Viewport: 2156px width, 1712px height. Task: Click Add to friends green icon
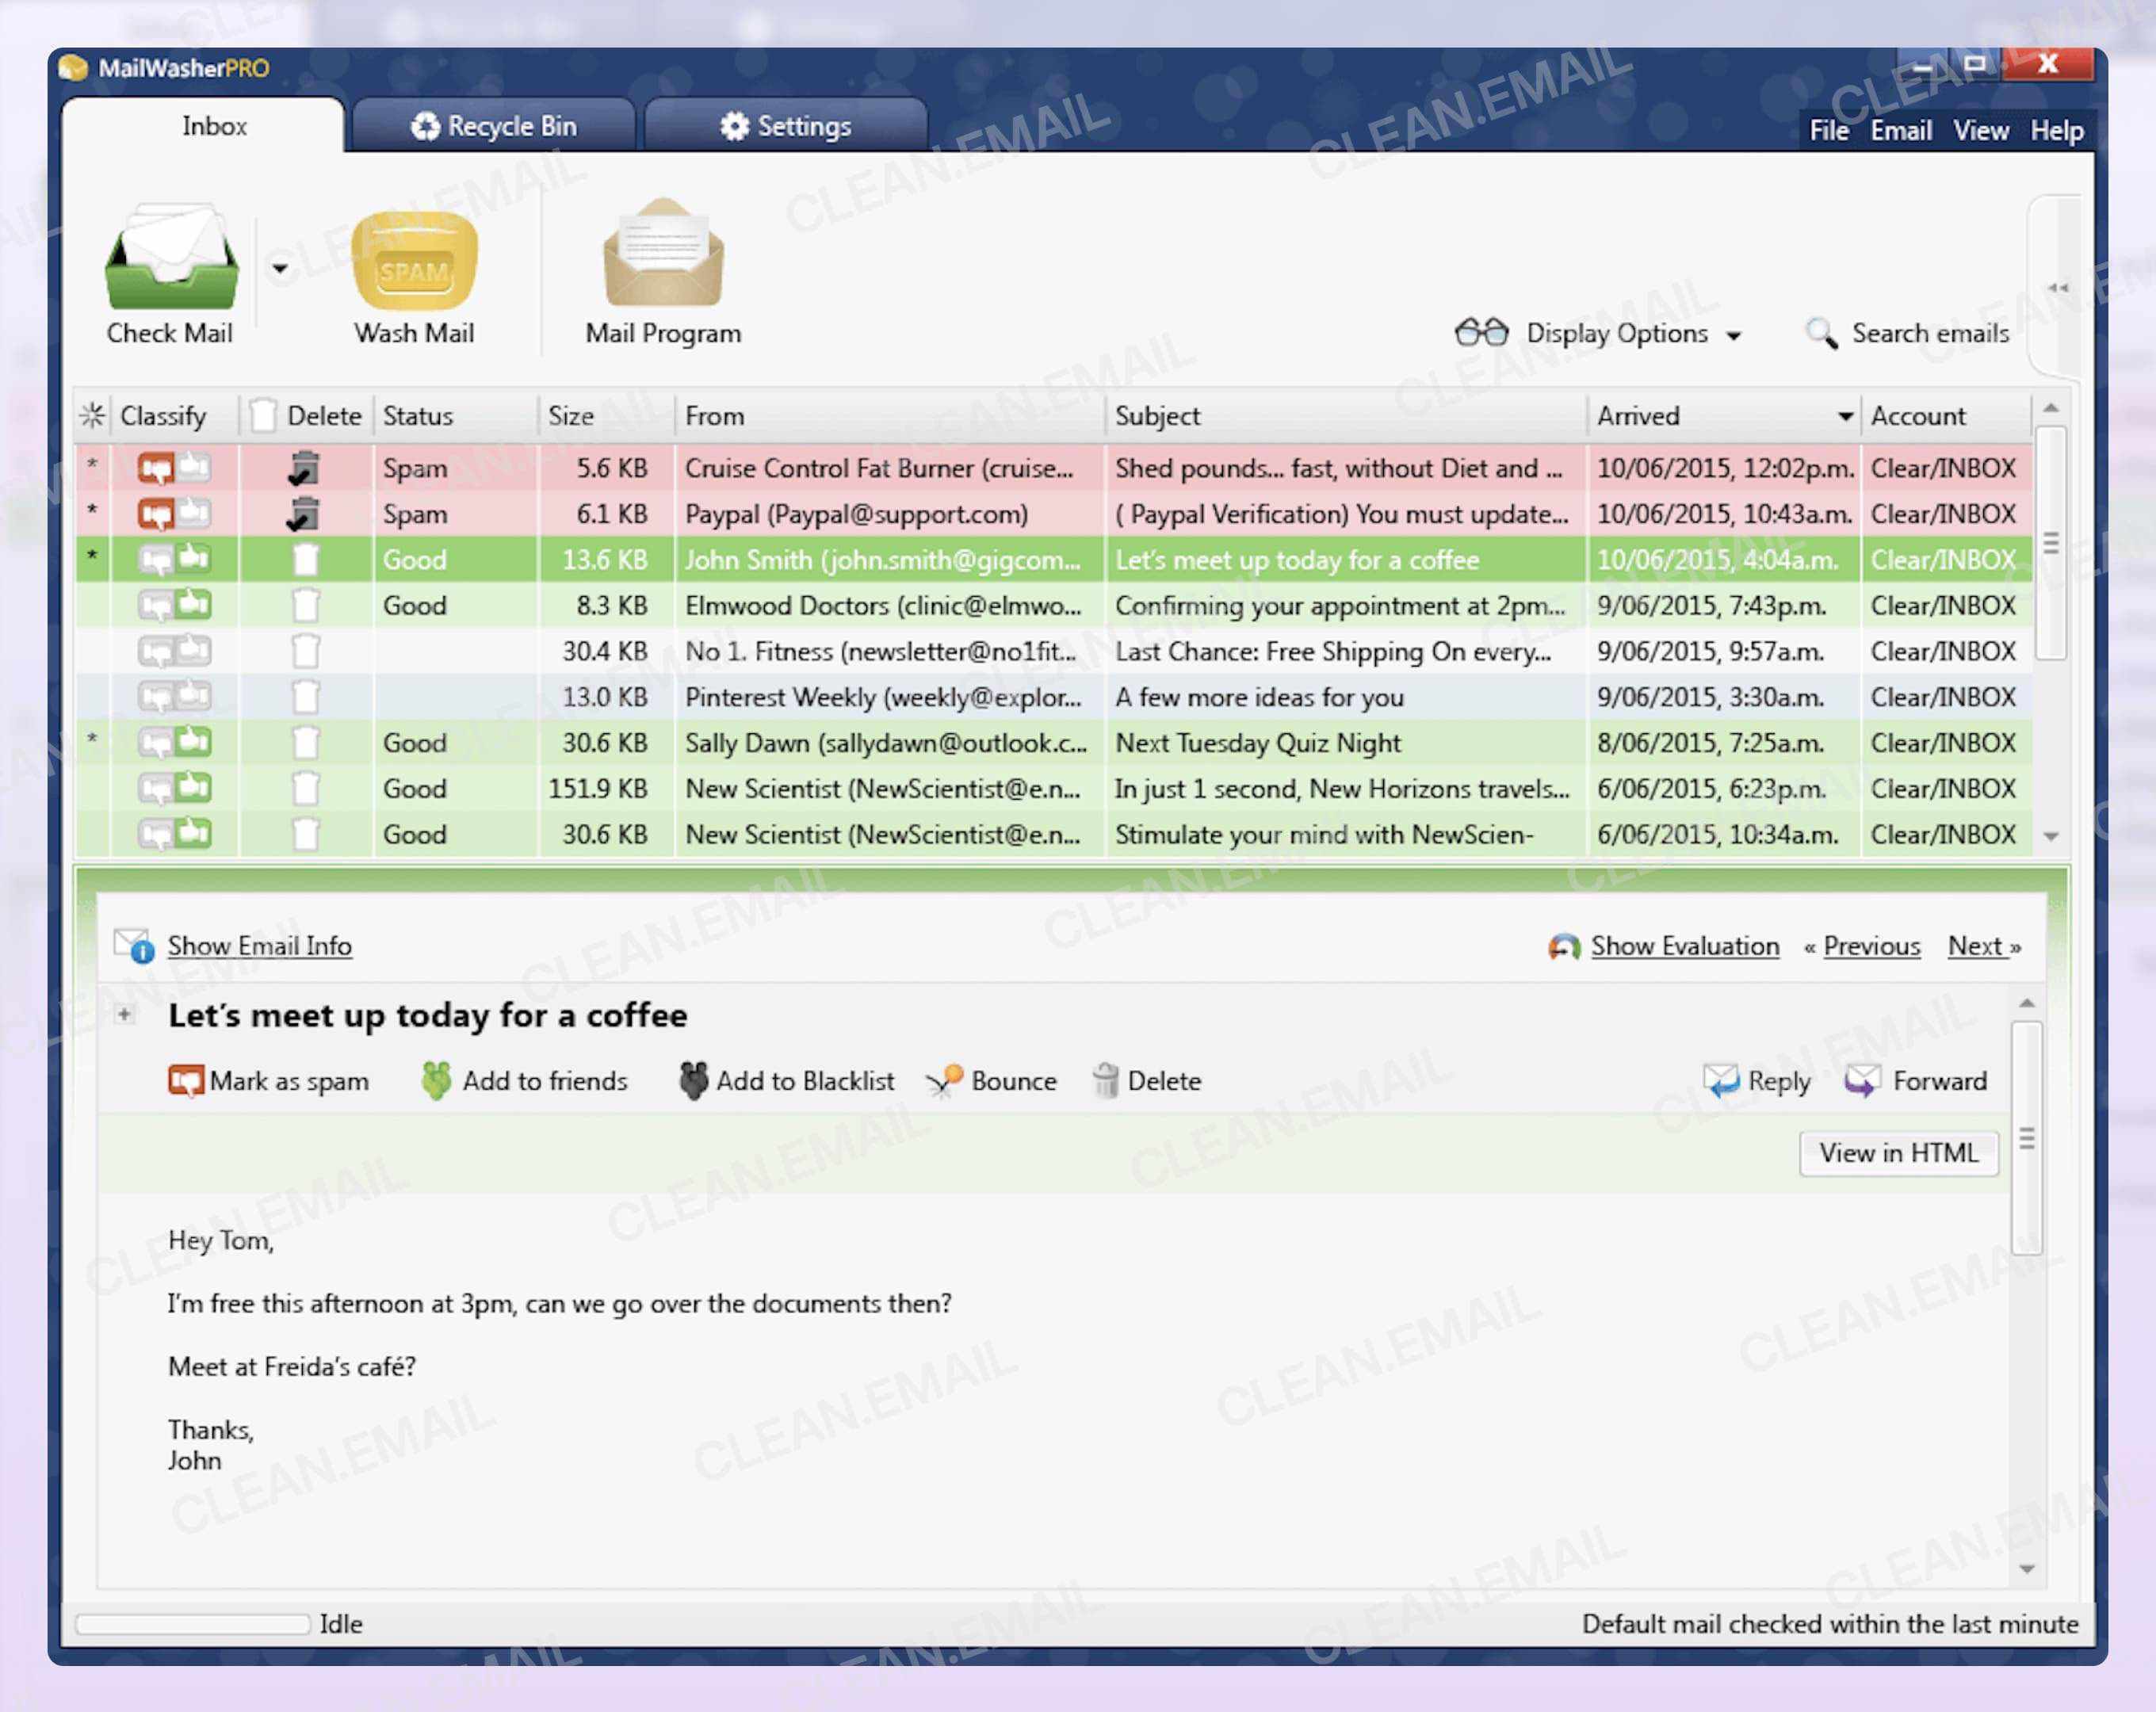click(436, 1081)
